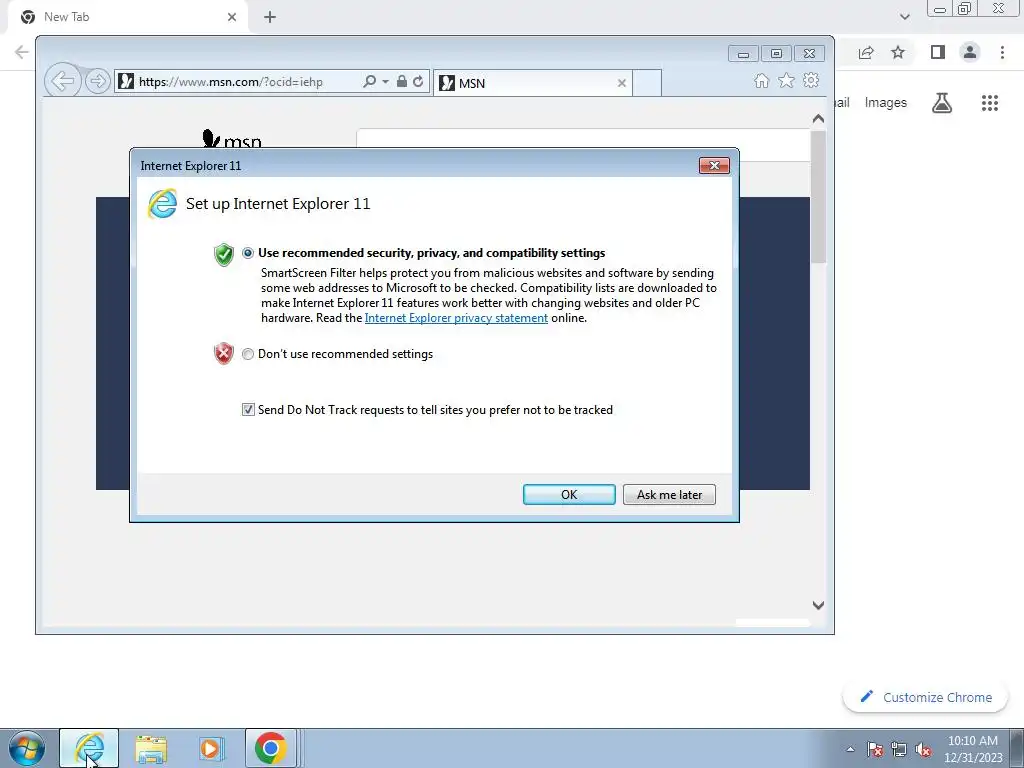The image size is (1024, 768).
Task: Select the MSN tab in Internet Explorer
Action: coord(532,83)
